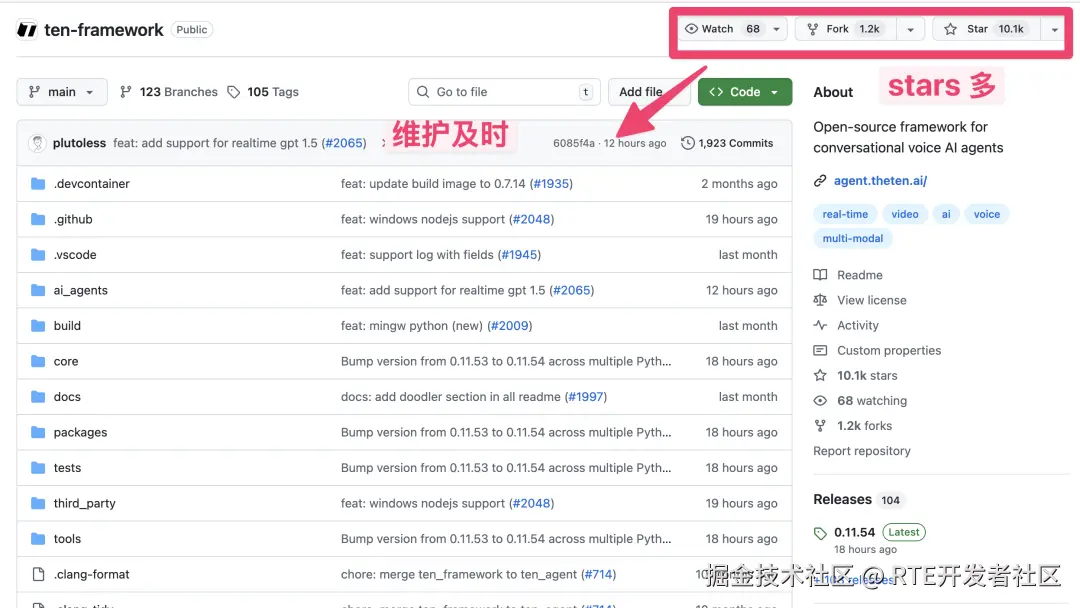Click the third_party folder icon
This screenshot has height=608, width=1080.
pyautogui.click(x=38, y=503)
